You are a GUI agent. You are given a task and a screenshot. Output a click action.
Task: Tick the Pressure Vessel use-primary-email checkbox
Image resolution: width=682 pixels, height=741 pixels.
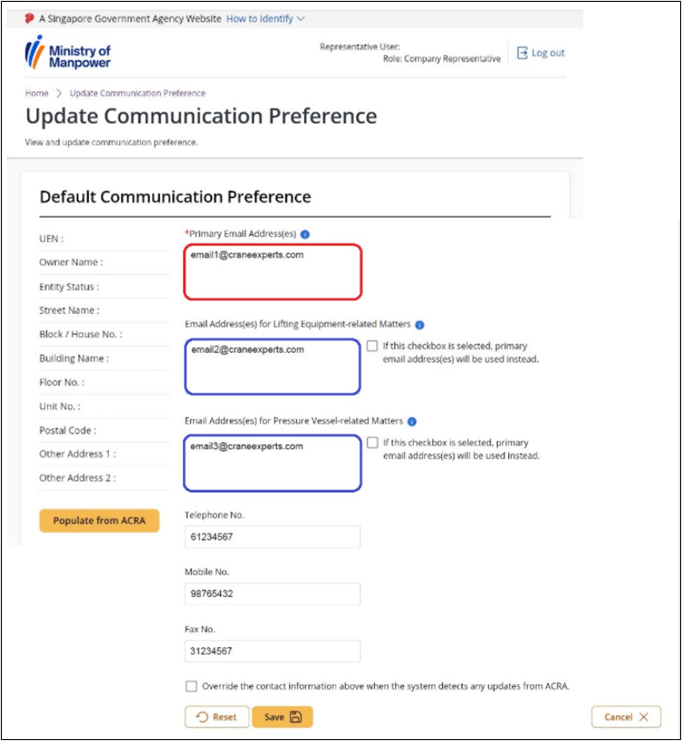pyautogui.click(x=373, y=442)
